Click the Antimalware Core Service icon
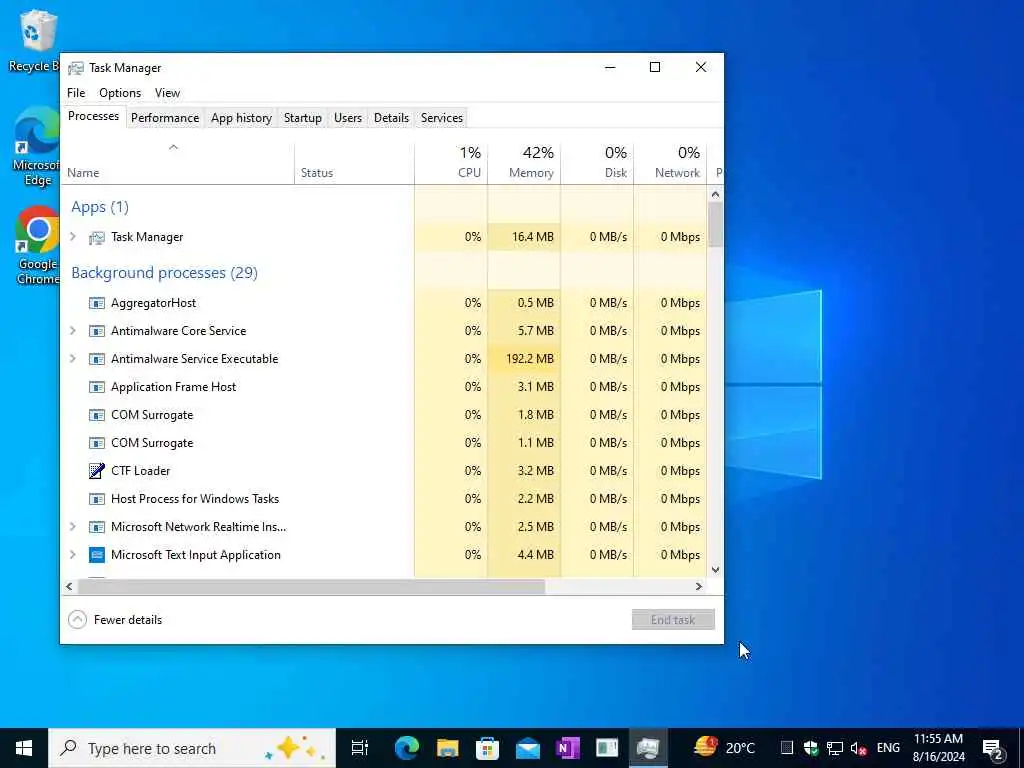This screenshot has height=768, width=1024. [97, 331]
